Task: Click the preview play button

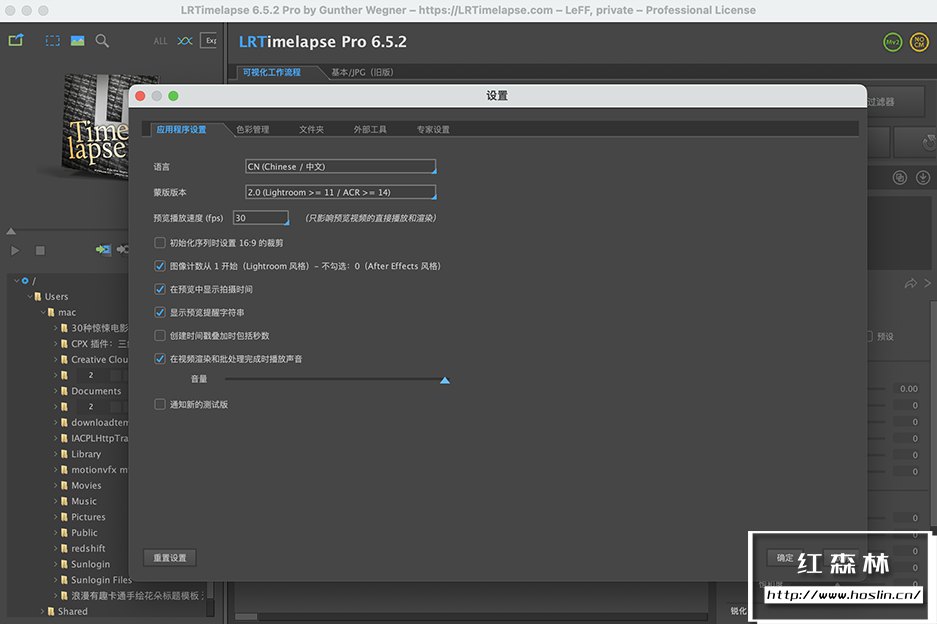Action: [16, 250]
